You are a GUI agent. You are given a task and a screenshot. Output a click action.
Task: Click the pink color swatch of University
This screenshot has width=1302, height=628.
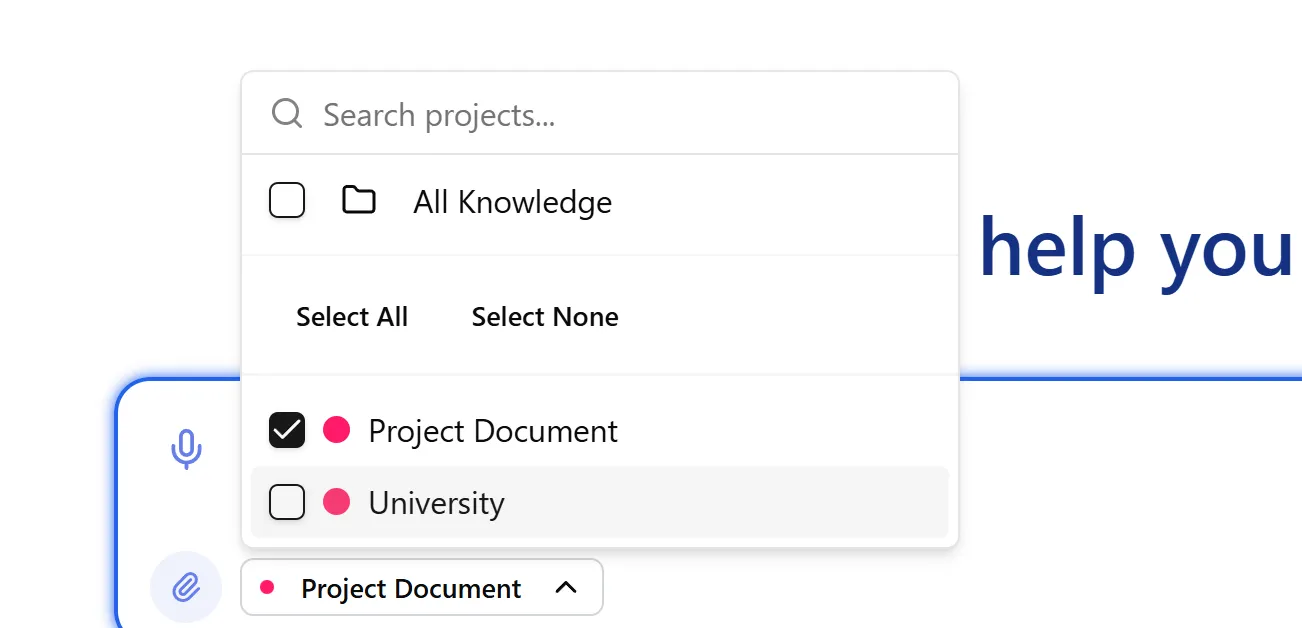[336, 502]
